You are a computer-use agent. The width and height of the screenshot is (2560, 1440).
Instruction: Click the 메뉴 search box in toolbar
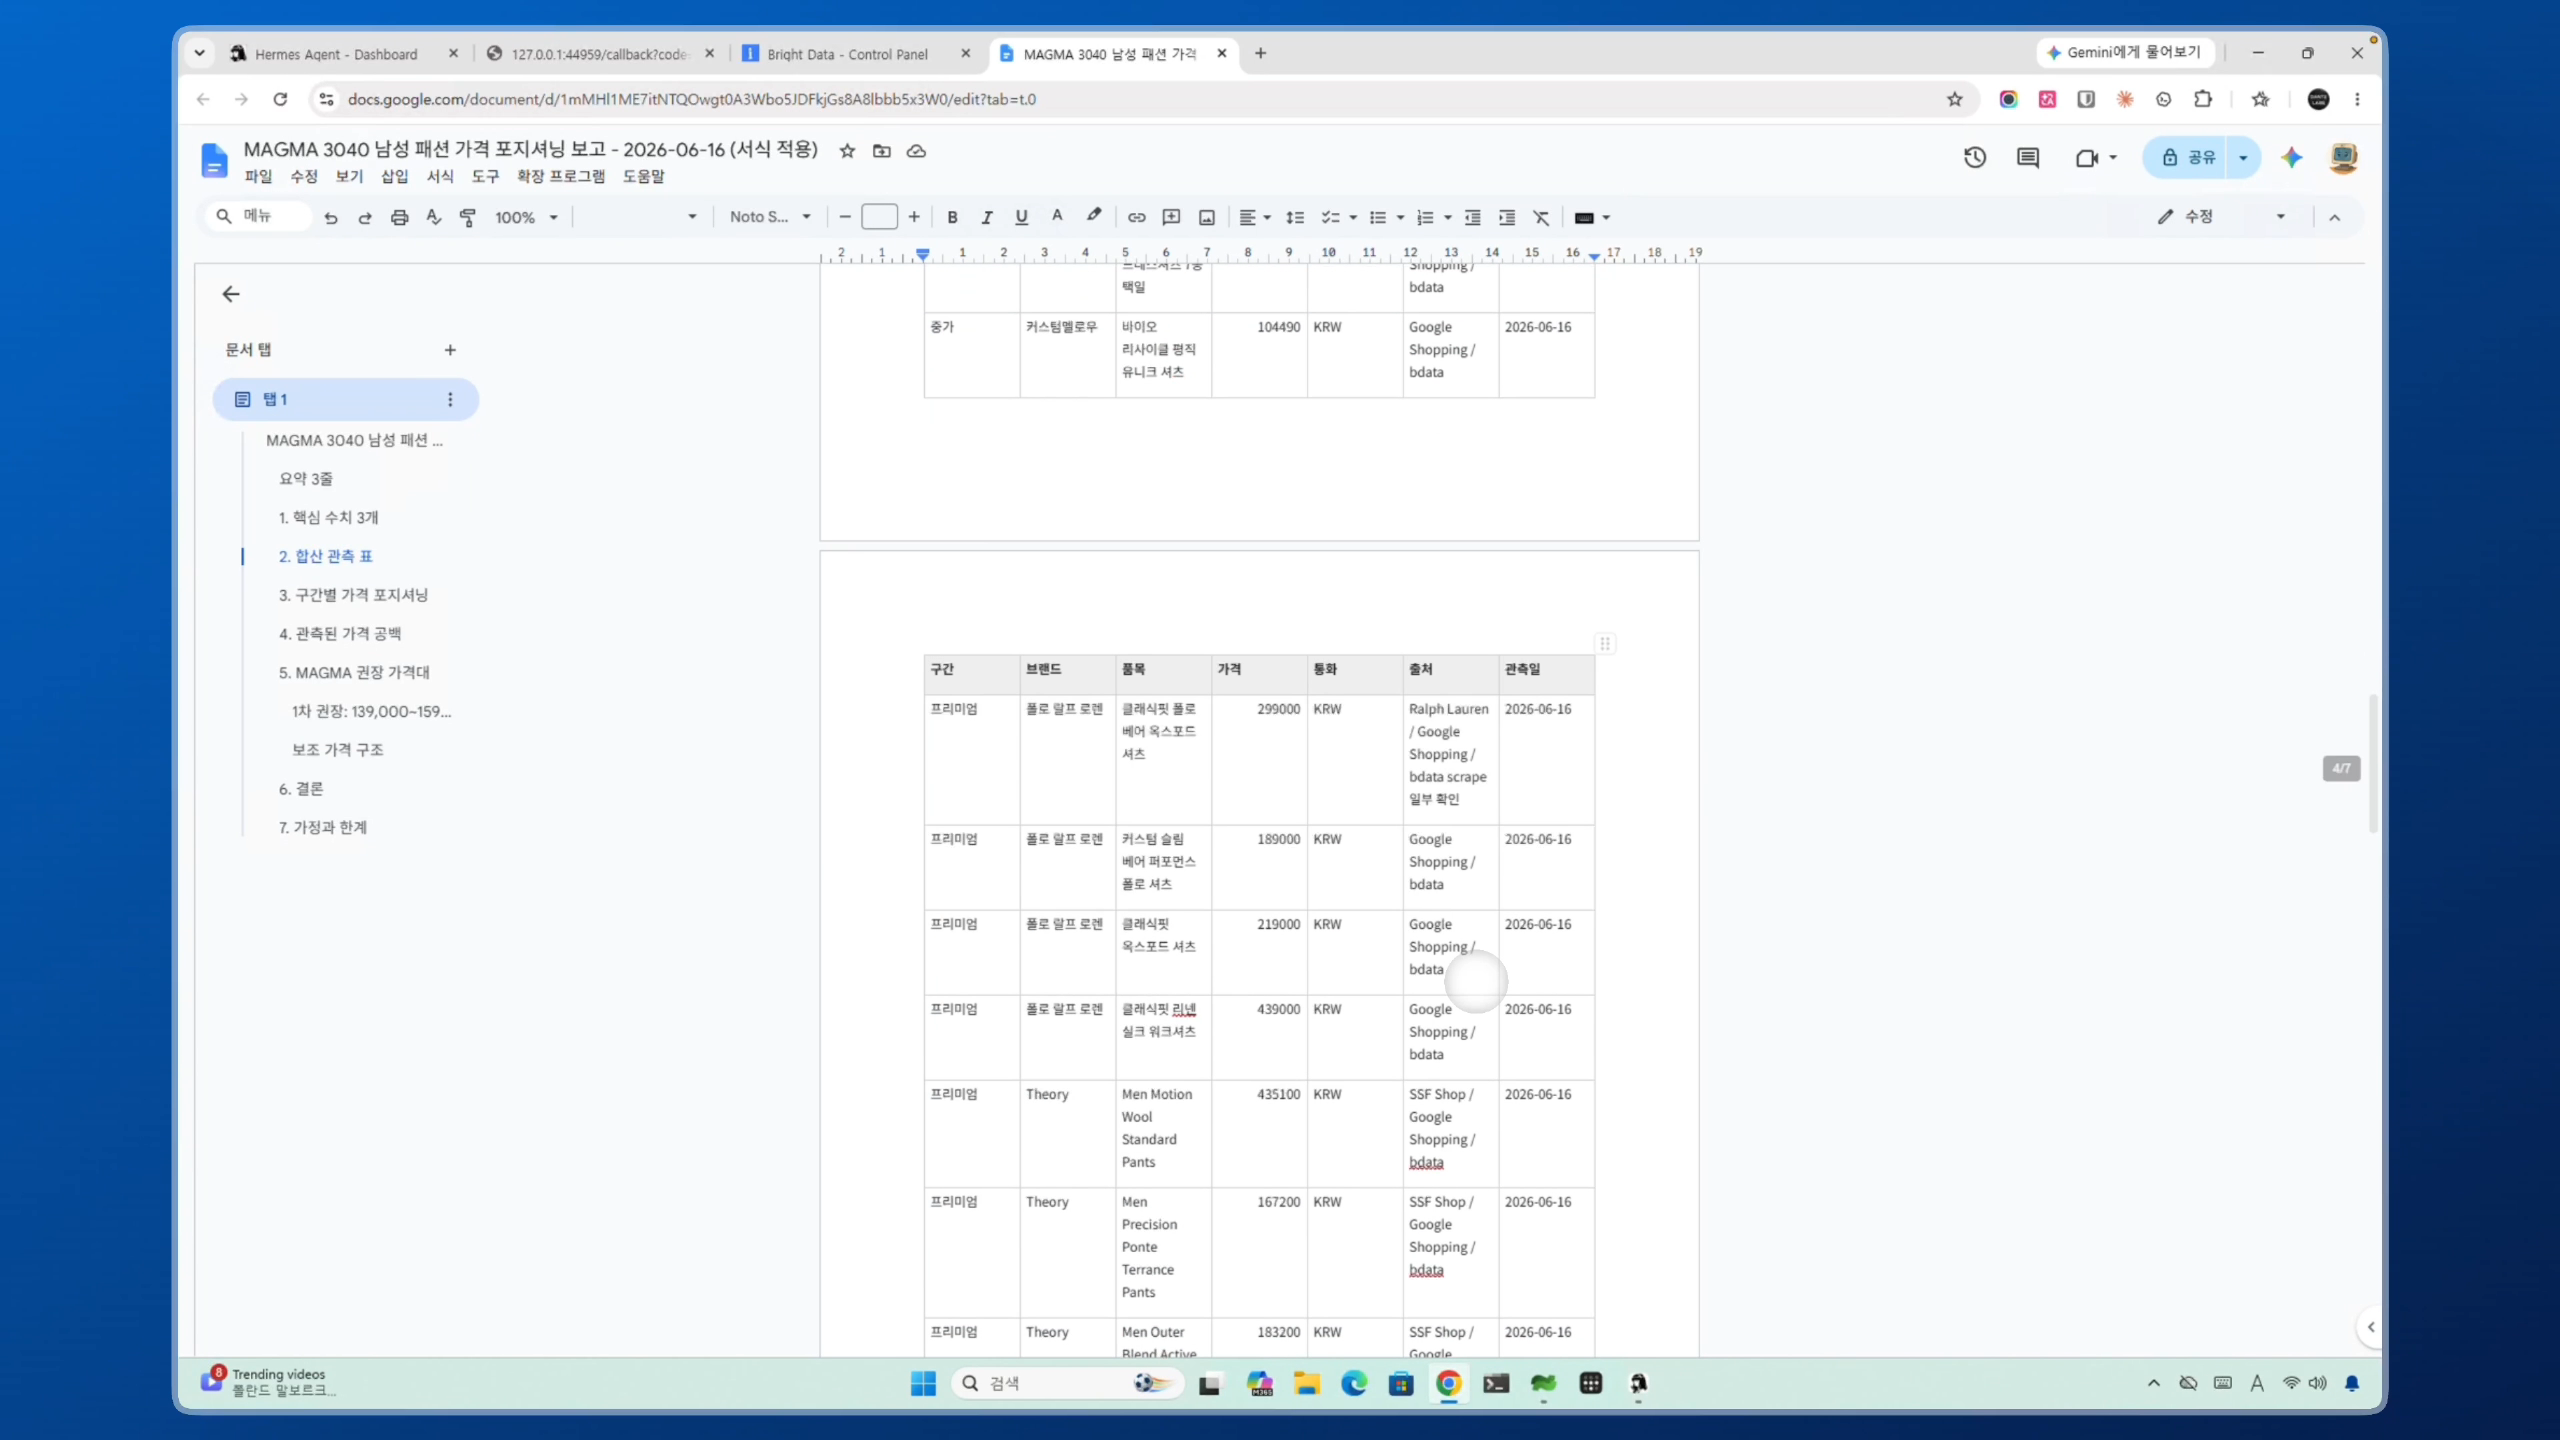pos(260,216)
